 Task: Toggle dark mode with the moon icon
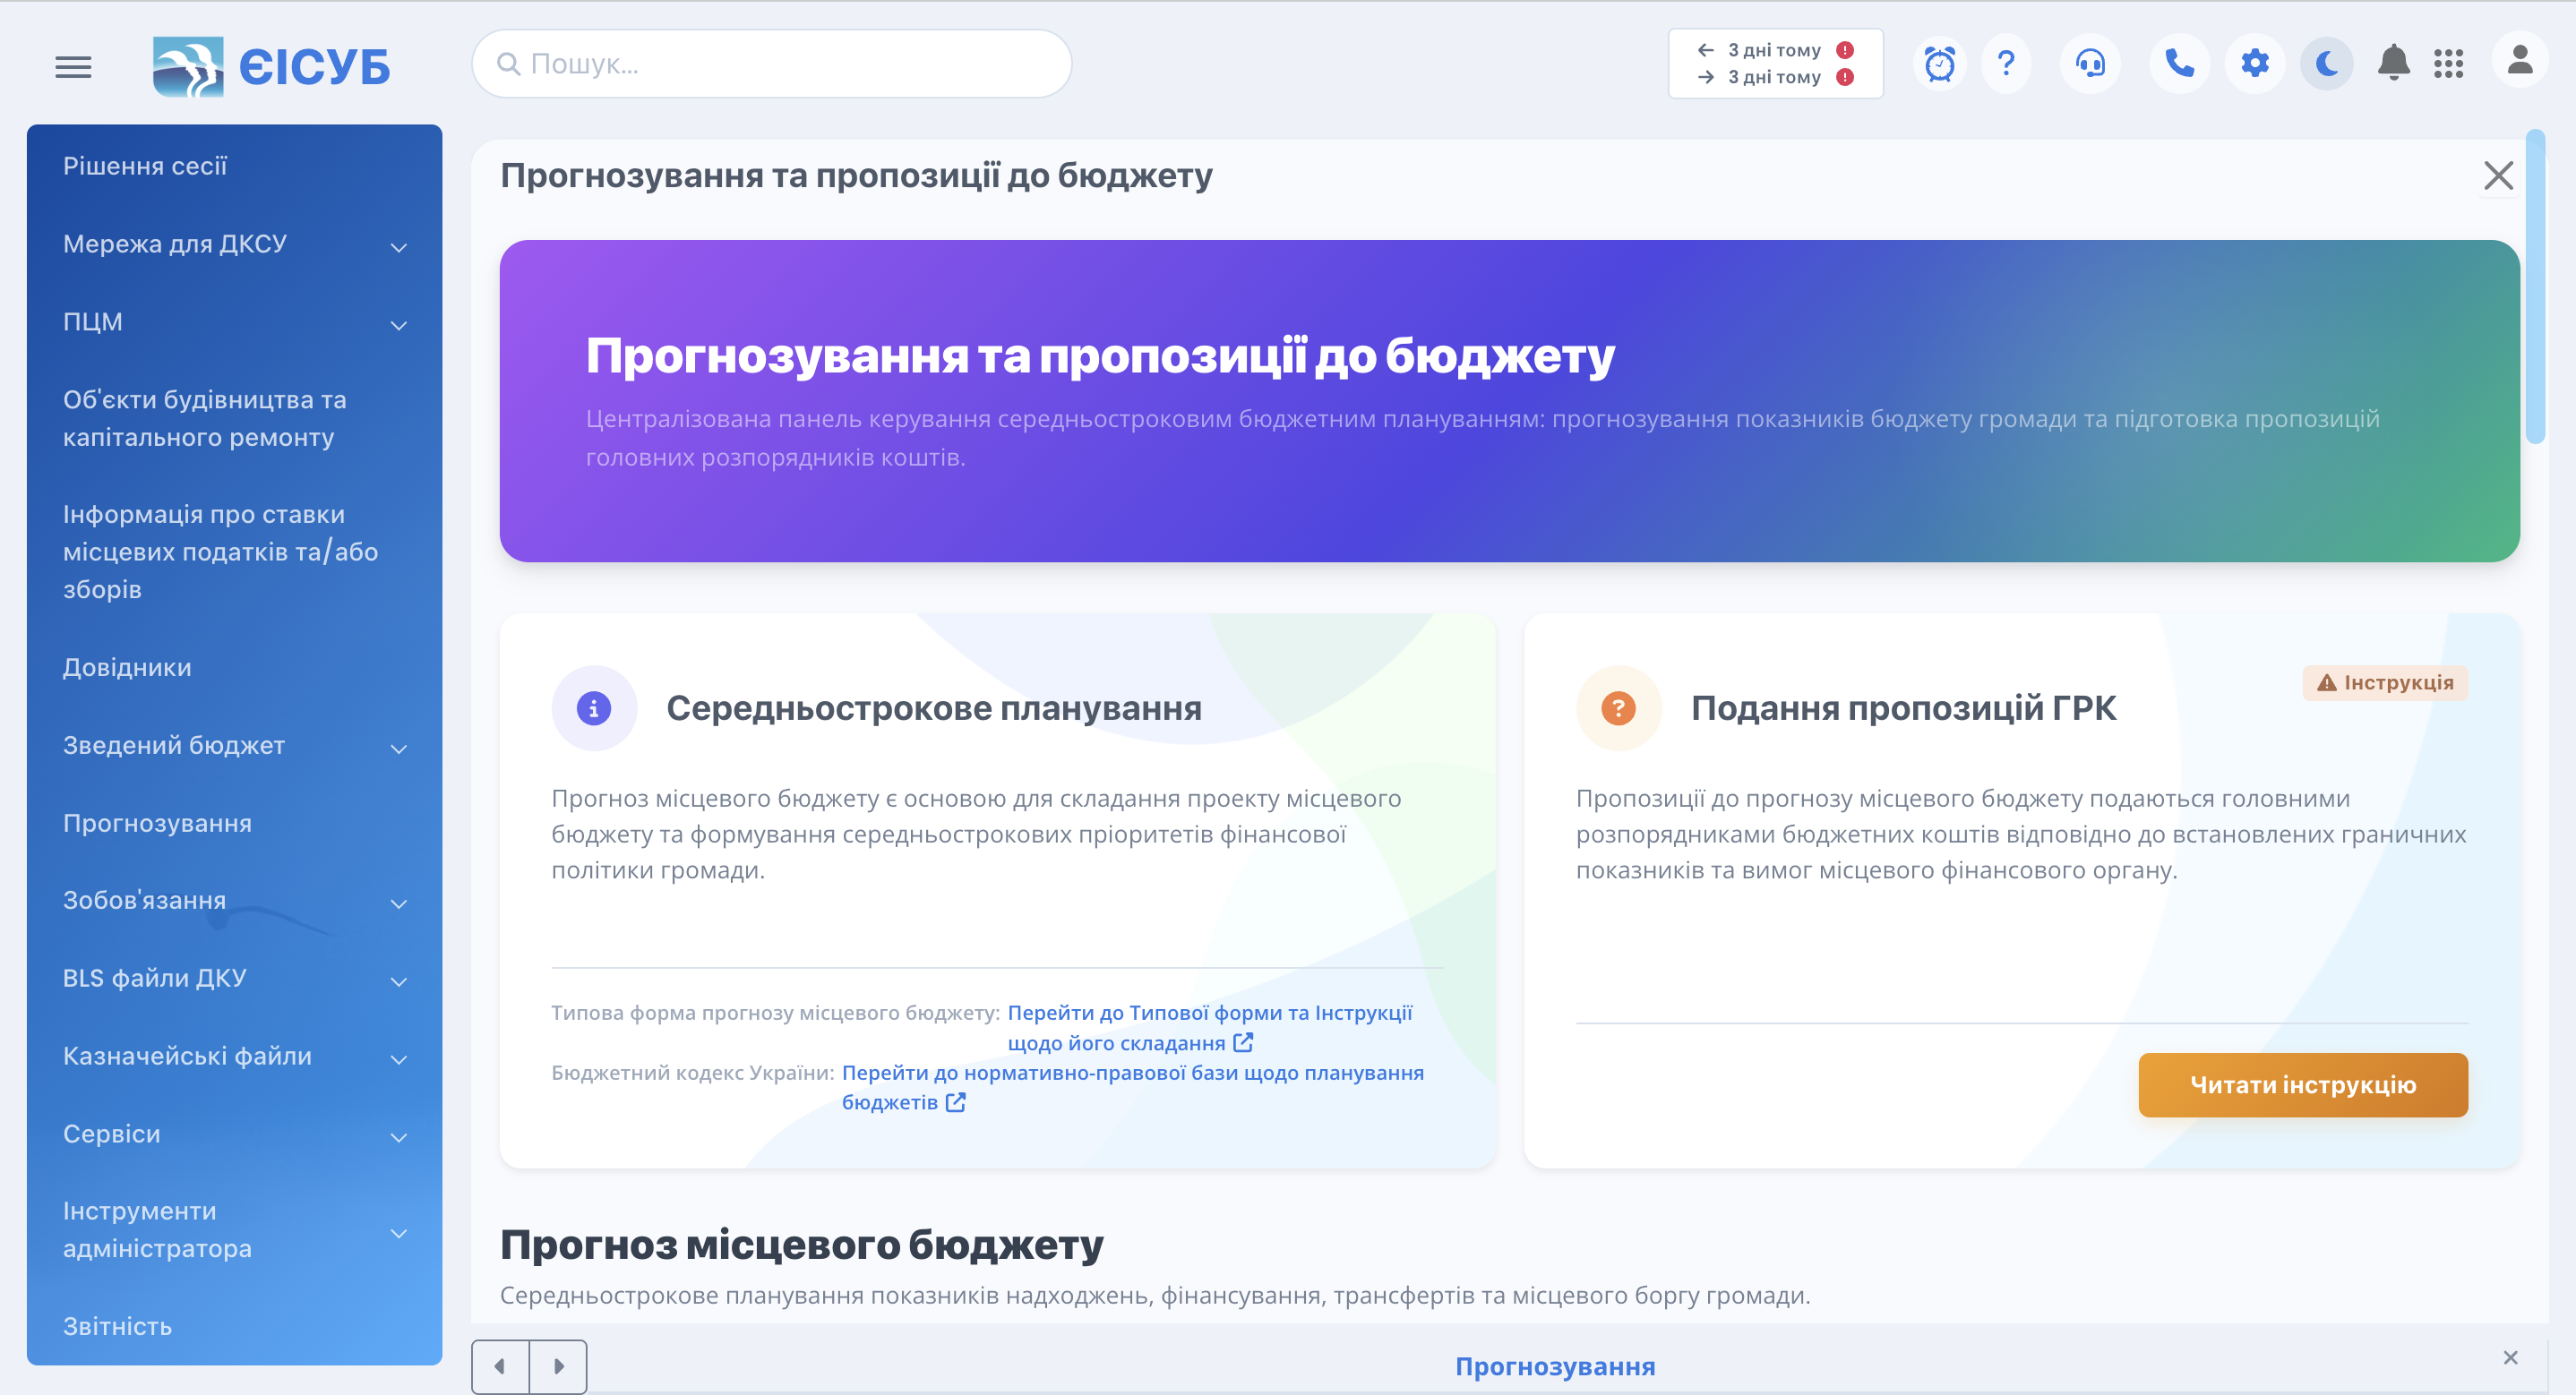(2326, 64)
